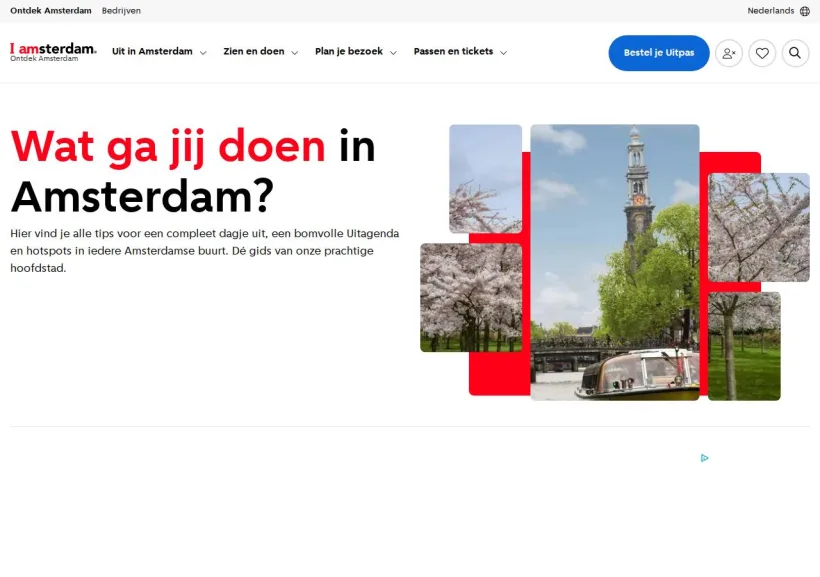The height and width of the screenshot is (577, 820).
Task: Expand the Plan je bezoek menu
Action: 356,52
